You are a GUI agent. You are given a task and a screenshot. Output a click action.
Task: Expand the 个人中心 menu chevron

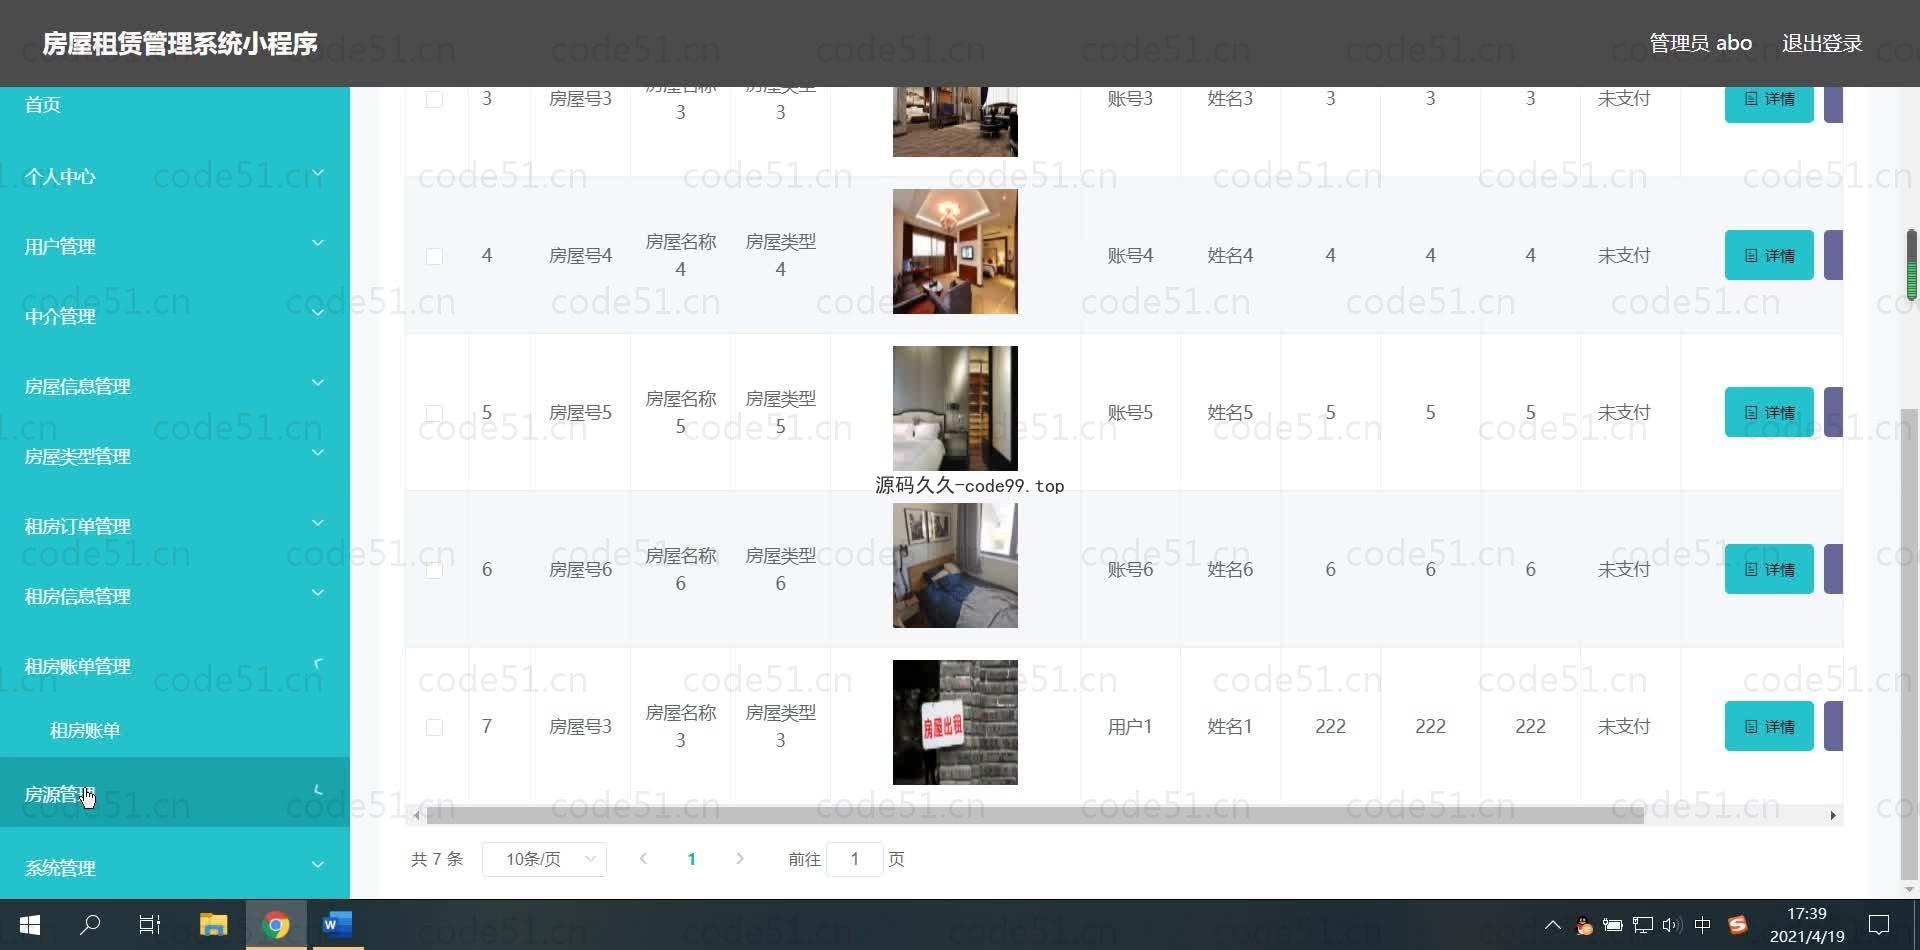click(318, 173)
